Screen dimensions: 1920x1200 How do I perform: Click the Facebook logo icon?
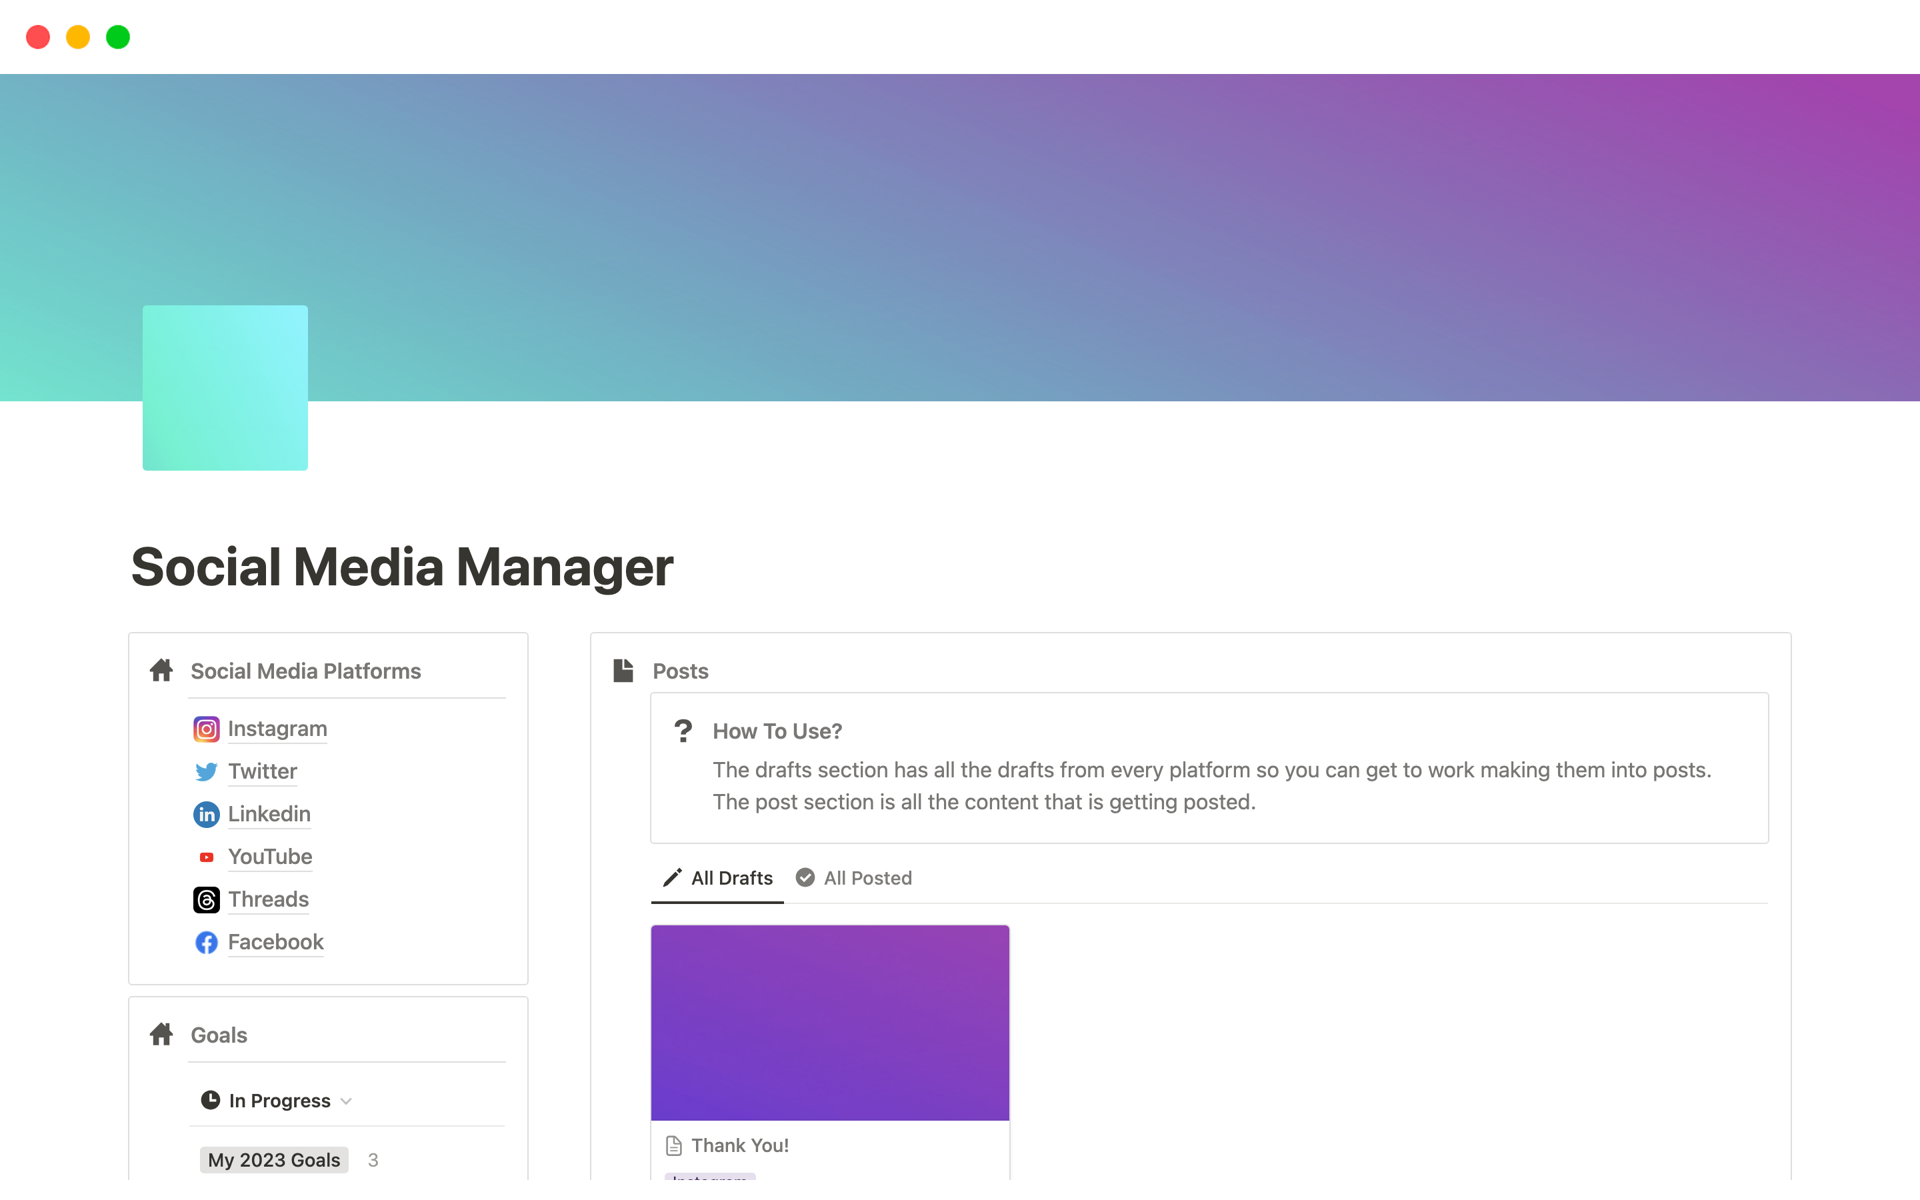206,943
